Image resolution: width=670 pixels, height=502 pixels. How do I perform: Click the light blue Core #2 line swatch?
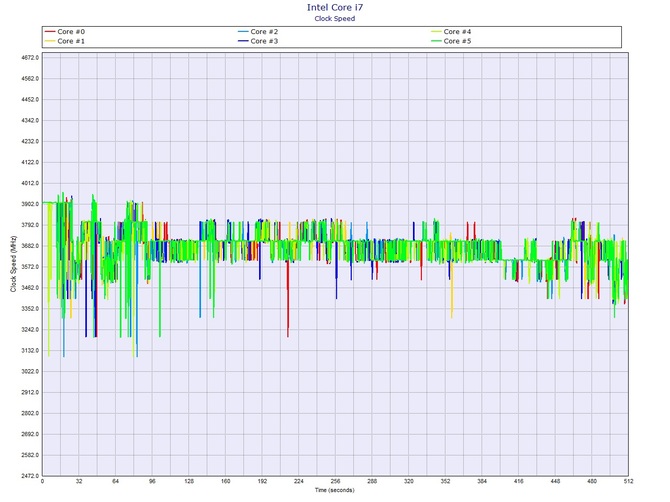pyautogui.click(x=243, y=32)
